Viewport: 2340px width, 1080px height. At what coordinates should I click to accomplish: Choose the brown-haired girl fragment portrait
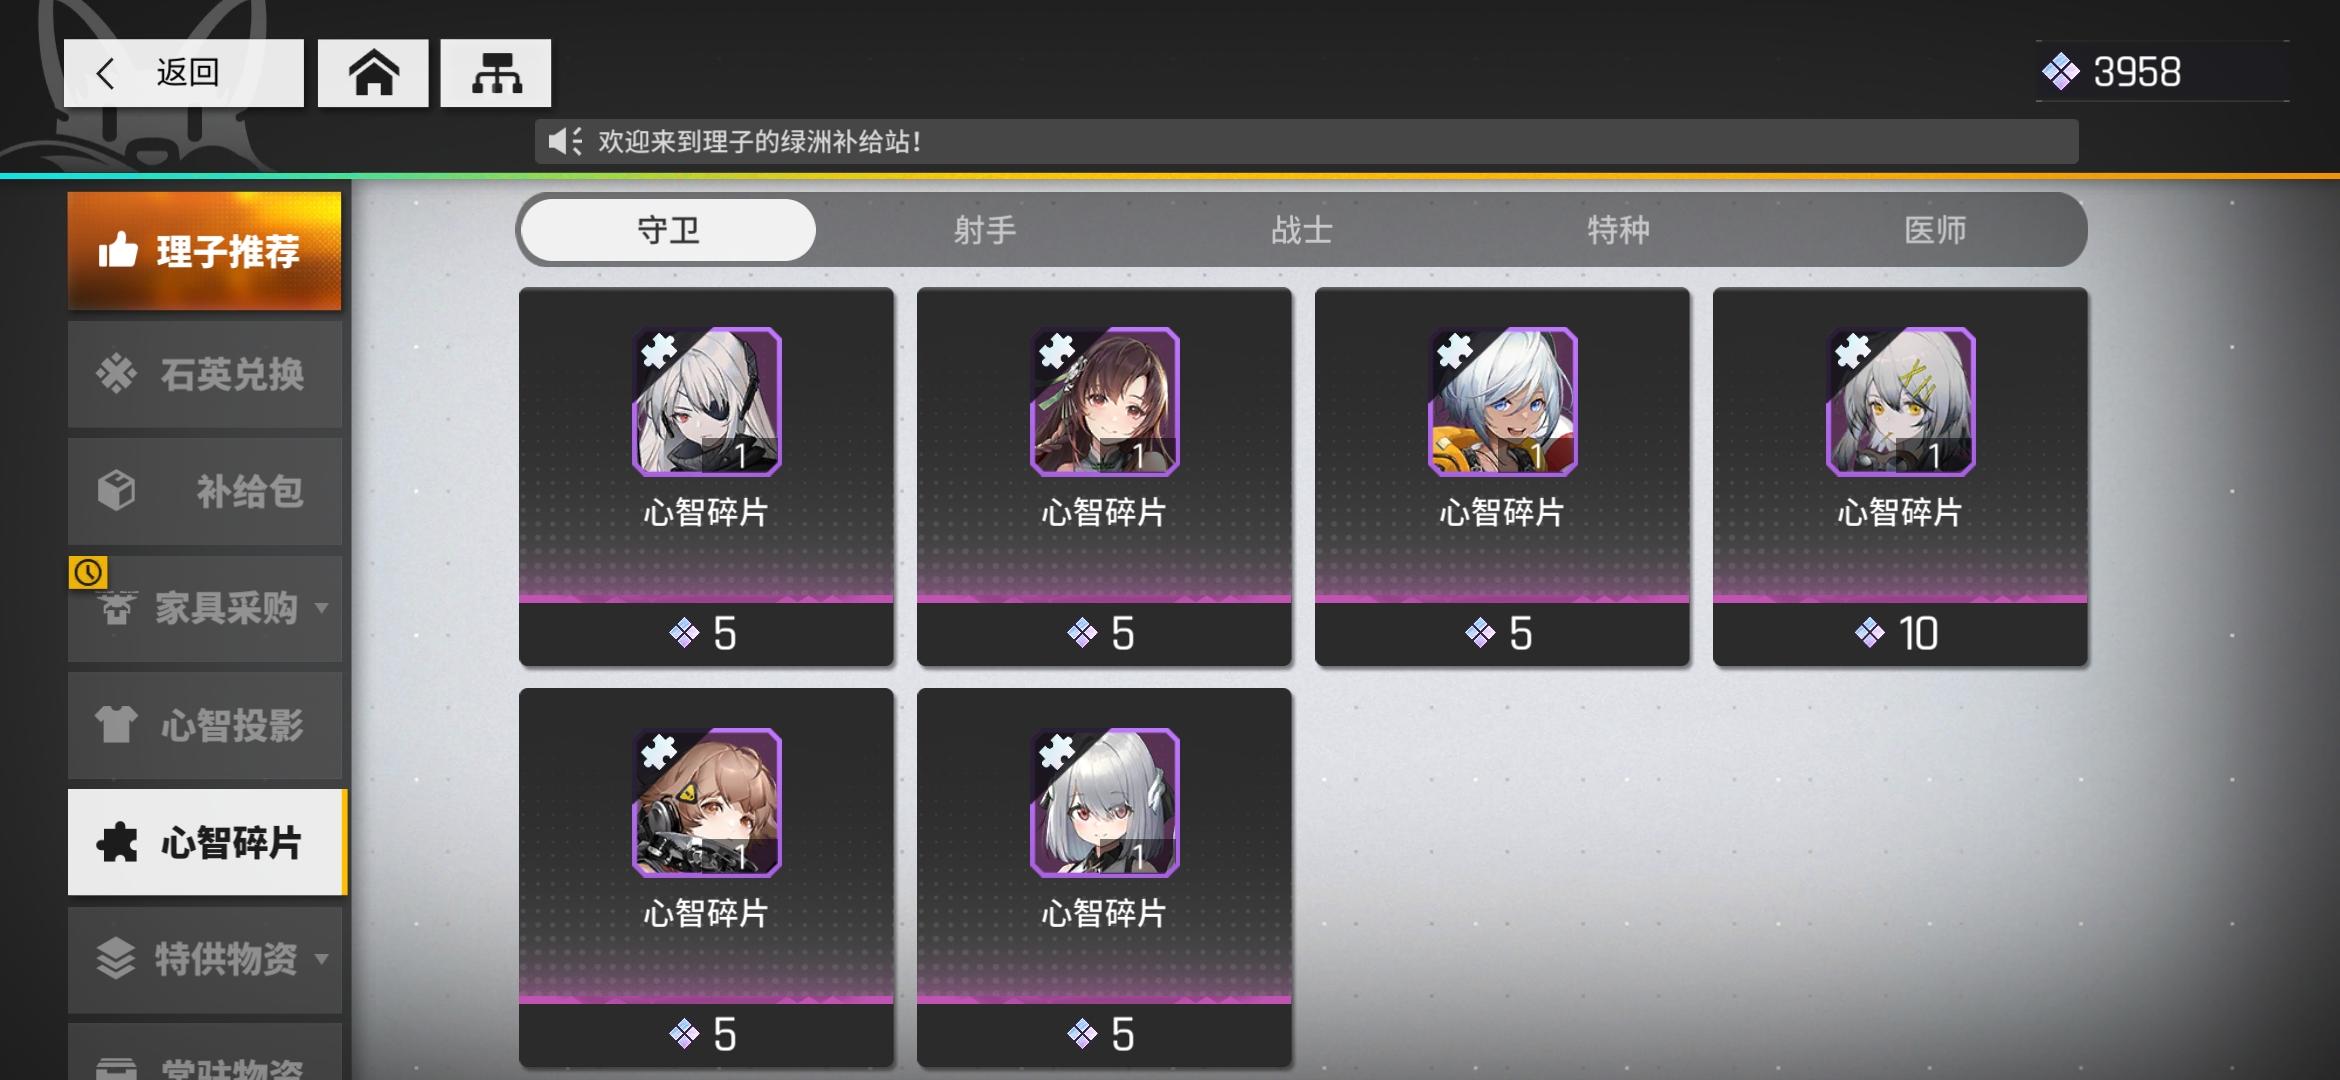[1104, 401]
